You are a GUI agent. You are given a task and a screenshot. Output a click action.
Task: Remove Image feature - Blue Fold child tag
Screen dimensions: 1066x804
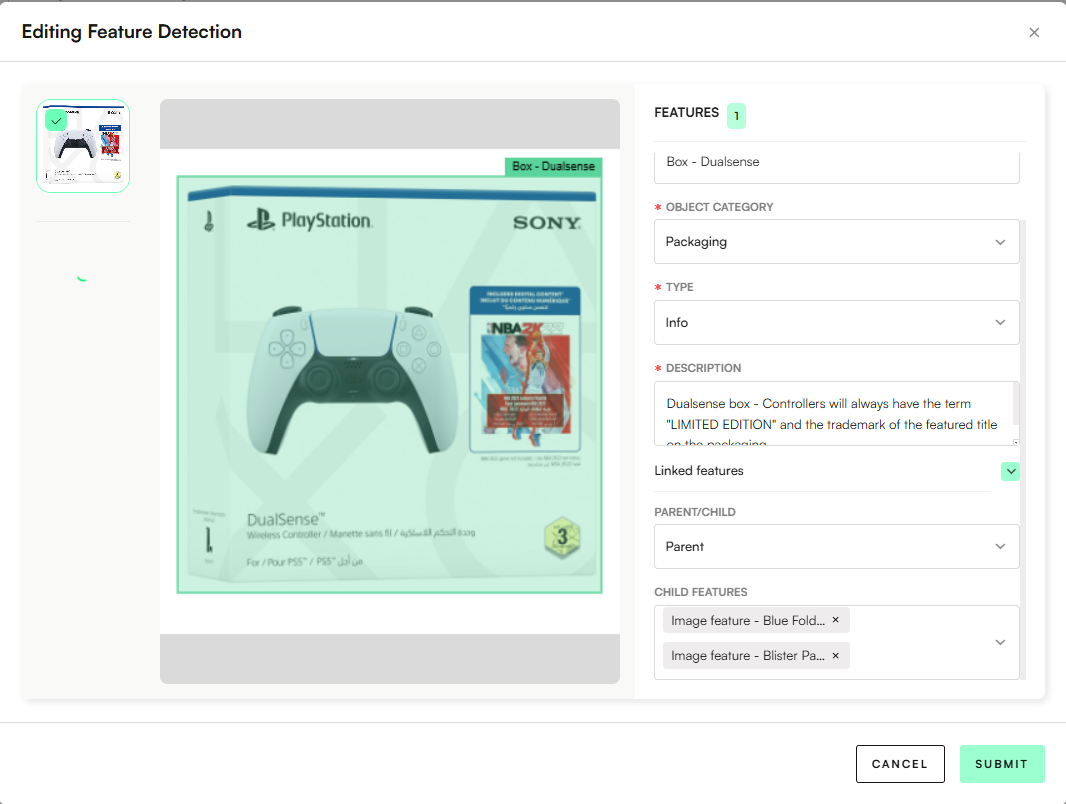(x=836, y=620)
